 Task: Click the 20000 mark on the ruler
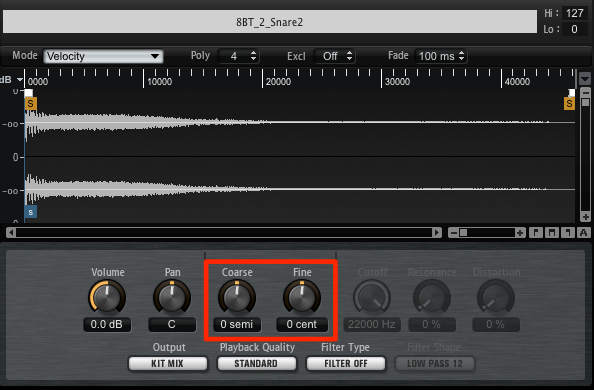click(x=278, y=81)
